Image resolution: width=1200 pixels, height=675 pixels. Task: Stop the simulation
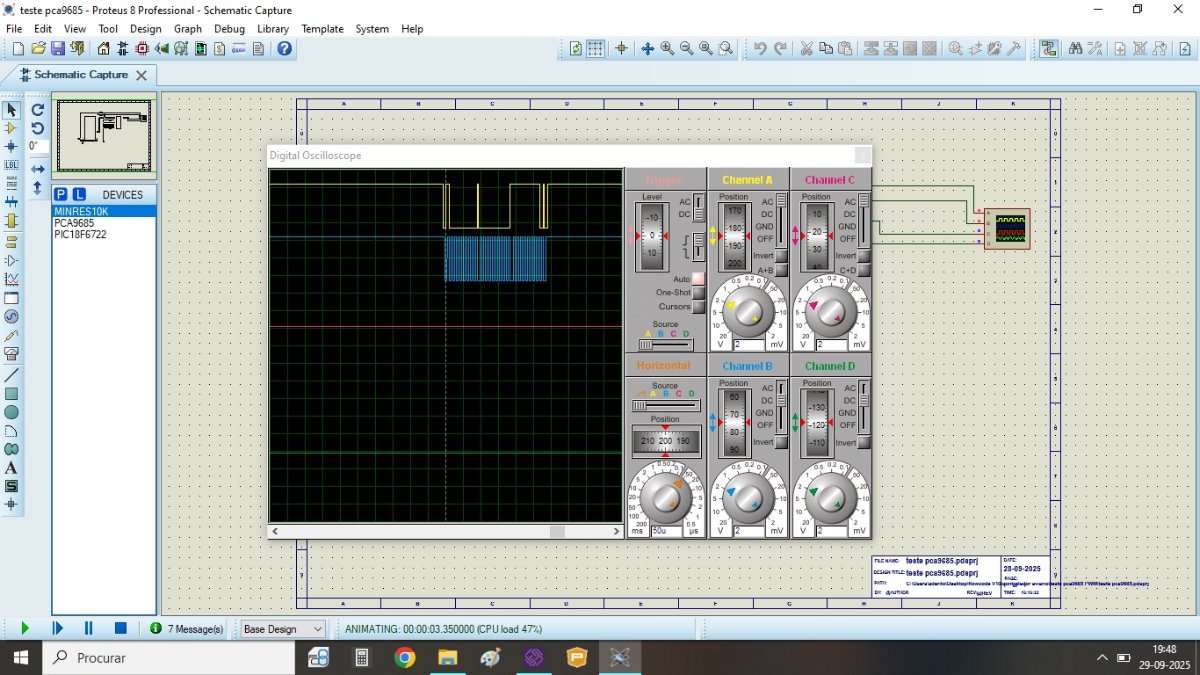(120, 628)
